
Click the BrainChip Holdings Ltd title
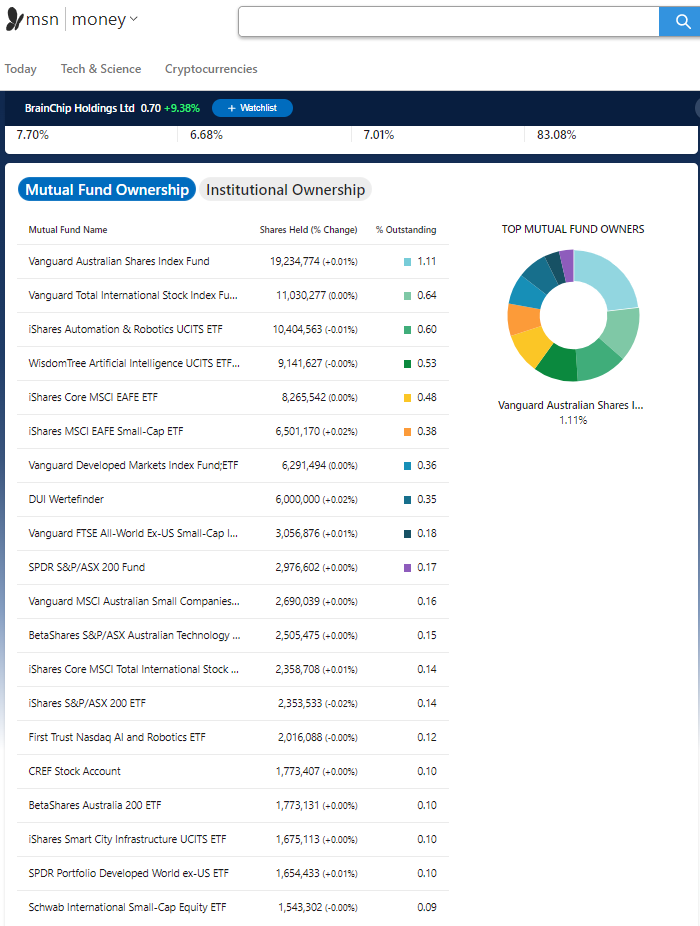tap(80, 108)
